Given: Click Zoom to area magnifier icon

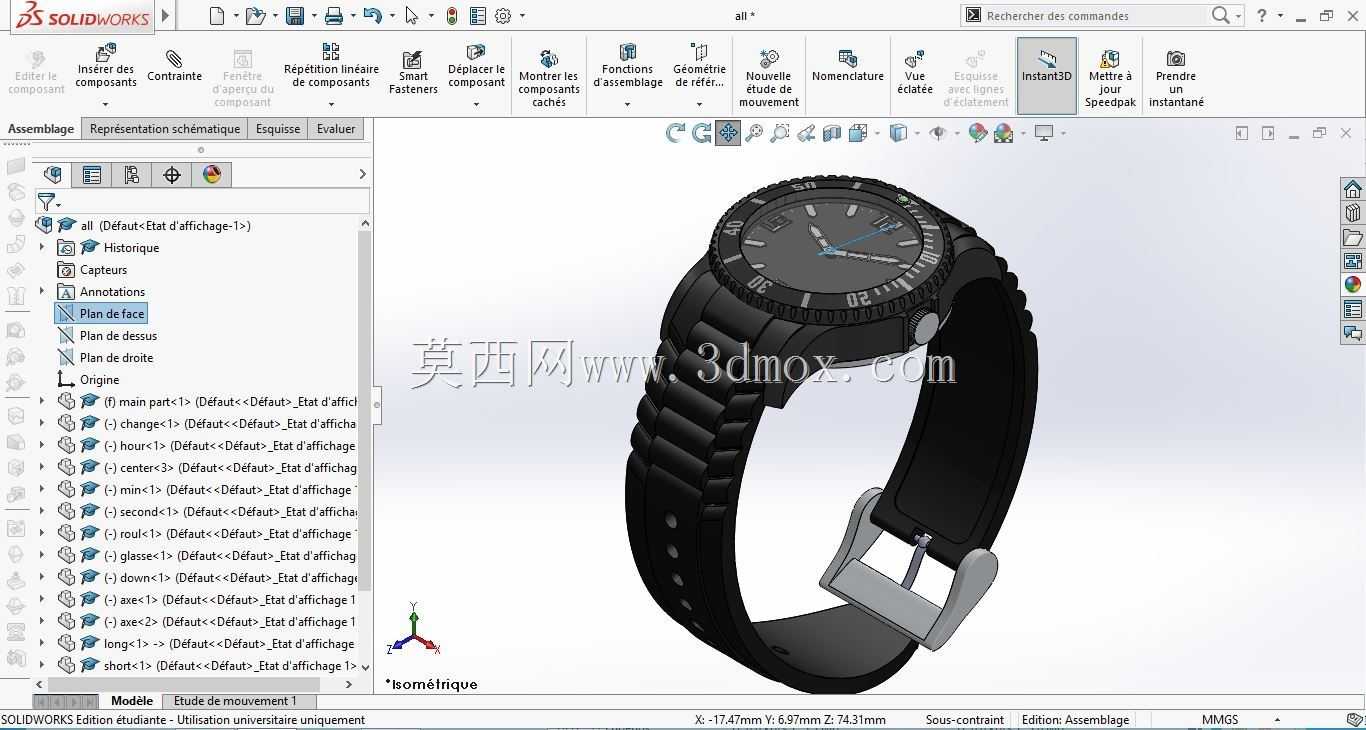Looking at the screenshot, I should click(780, 133).
